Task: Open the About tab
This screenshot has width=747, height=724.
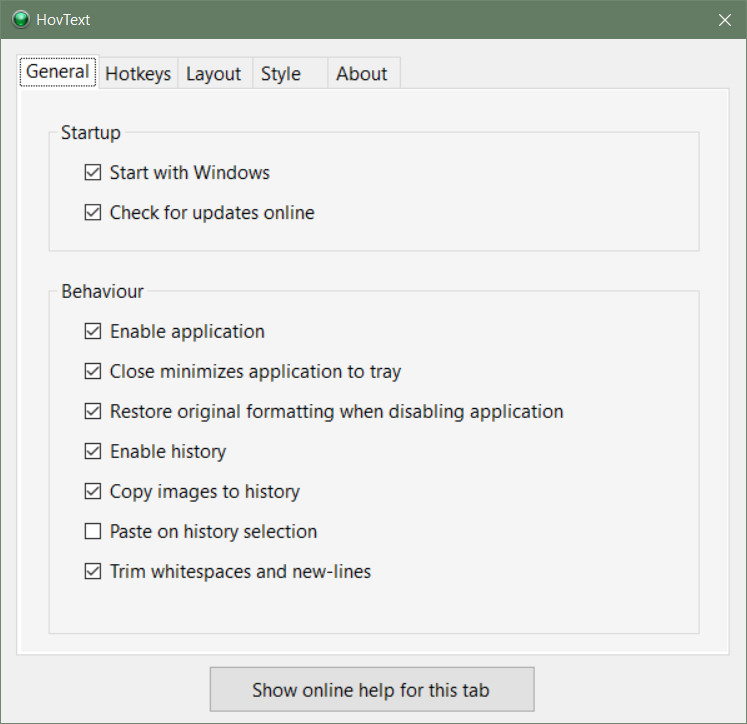Action: tap(363, 74)
